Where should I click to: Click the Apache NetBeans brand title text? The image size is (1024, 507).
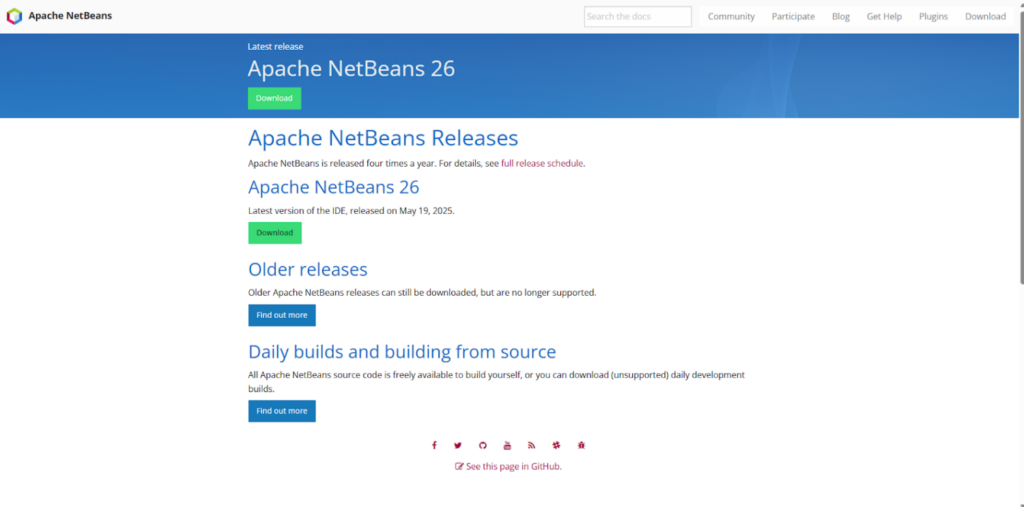[x=70, y=16]
